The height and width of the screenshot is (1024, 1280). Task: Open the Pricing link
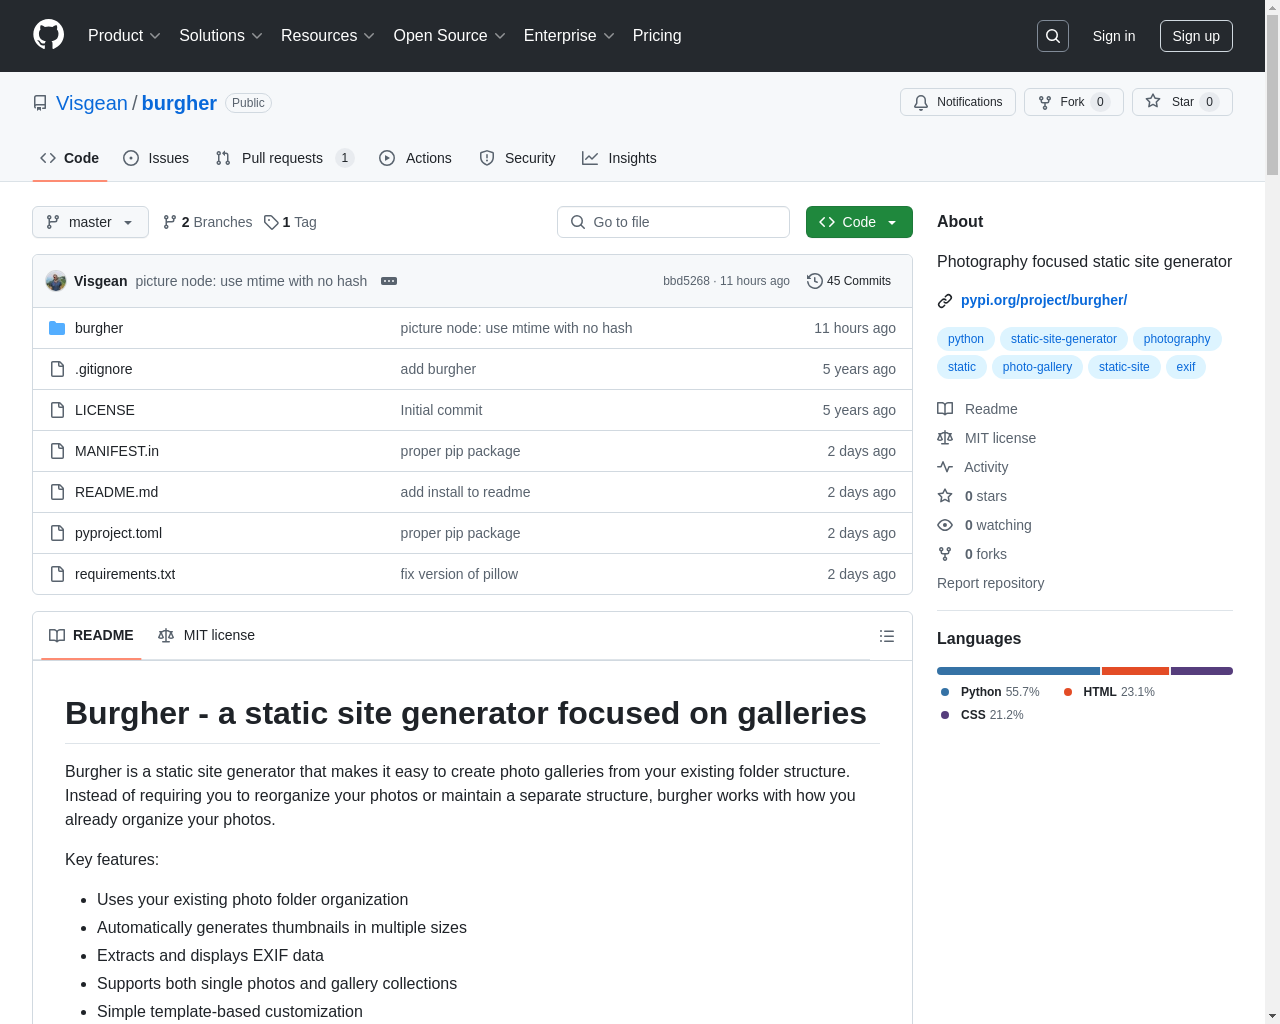pyautogui.click(x=657, y=36)
